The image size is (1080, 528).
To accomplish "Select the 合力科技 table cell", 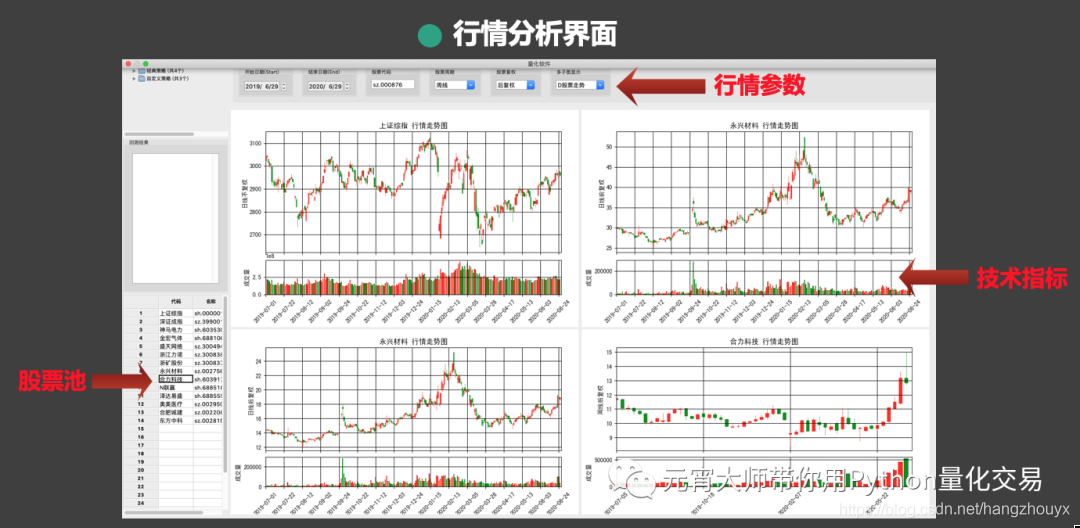I will (176, 379).
